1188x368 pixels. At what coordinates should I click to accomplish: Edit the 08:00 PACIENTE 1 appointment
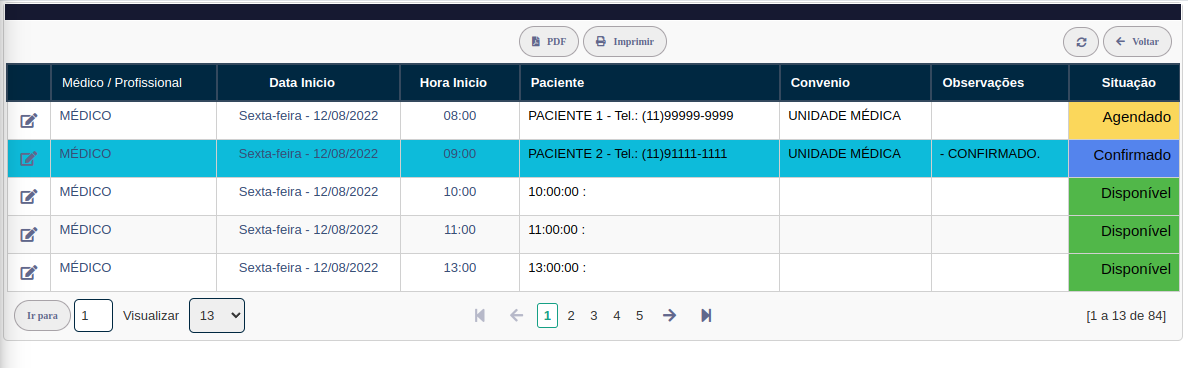click(x=29, y=120)
